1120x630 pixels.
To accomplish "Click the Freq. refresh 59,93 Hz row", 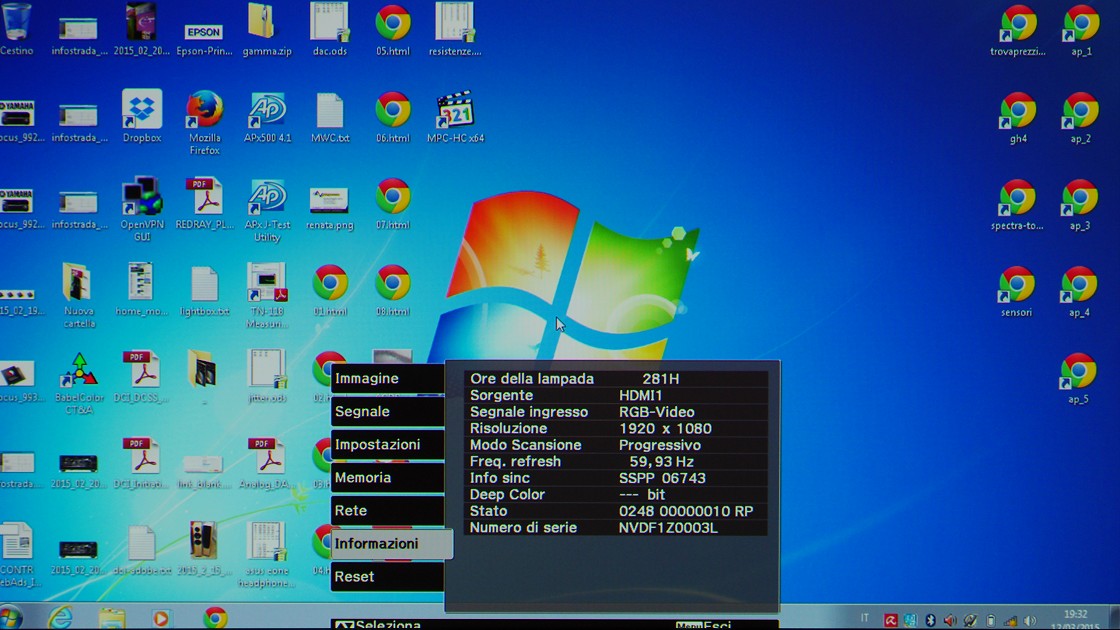I will click(x=616, y=461).
